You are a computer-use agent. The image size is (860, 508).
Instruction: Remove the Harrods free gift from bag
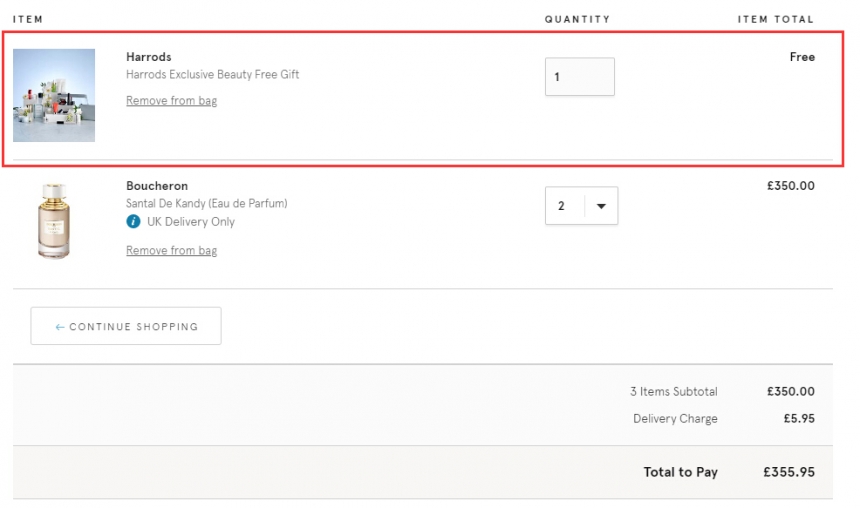(x=171, y=101)
